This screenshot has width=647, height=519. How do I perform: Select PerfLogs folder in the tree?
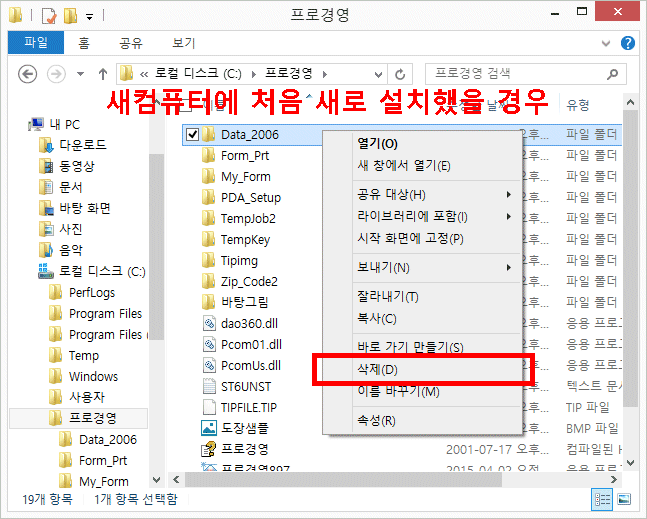pos(92,293)
